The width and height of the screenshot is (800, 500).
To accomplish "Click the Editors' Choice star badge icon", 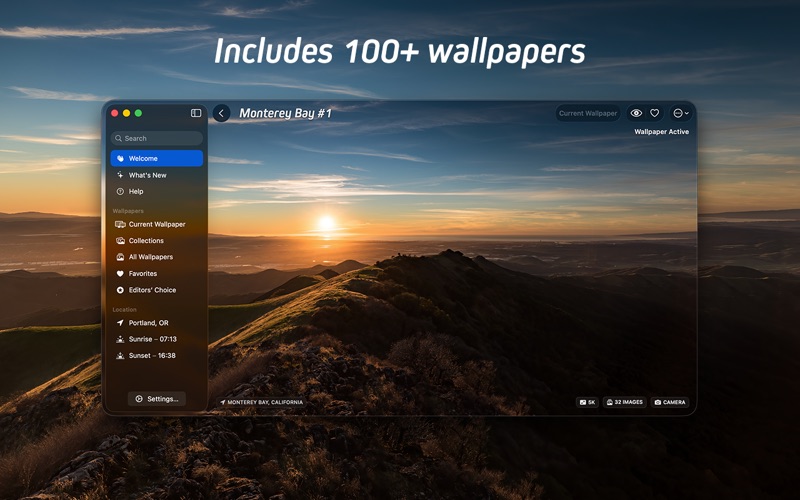I will 120,290.
